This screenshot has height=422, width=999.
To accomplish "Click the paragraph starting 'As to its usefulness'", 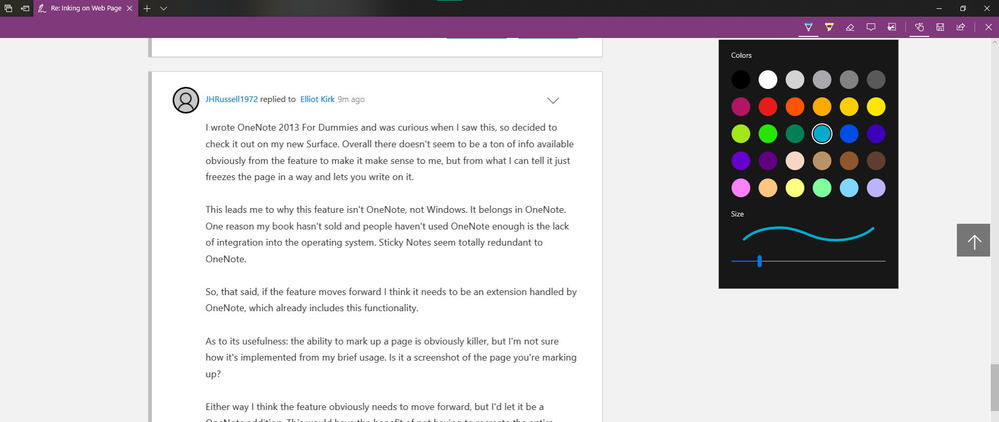I will point(391,358).
